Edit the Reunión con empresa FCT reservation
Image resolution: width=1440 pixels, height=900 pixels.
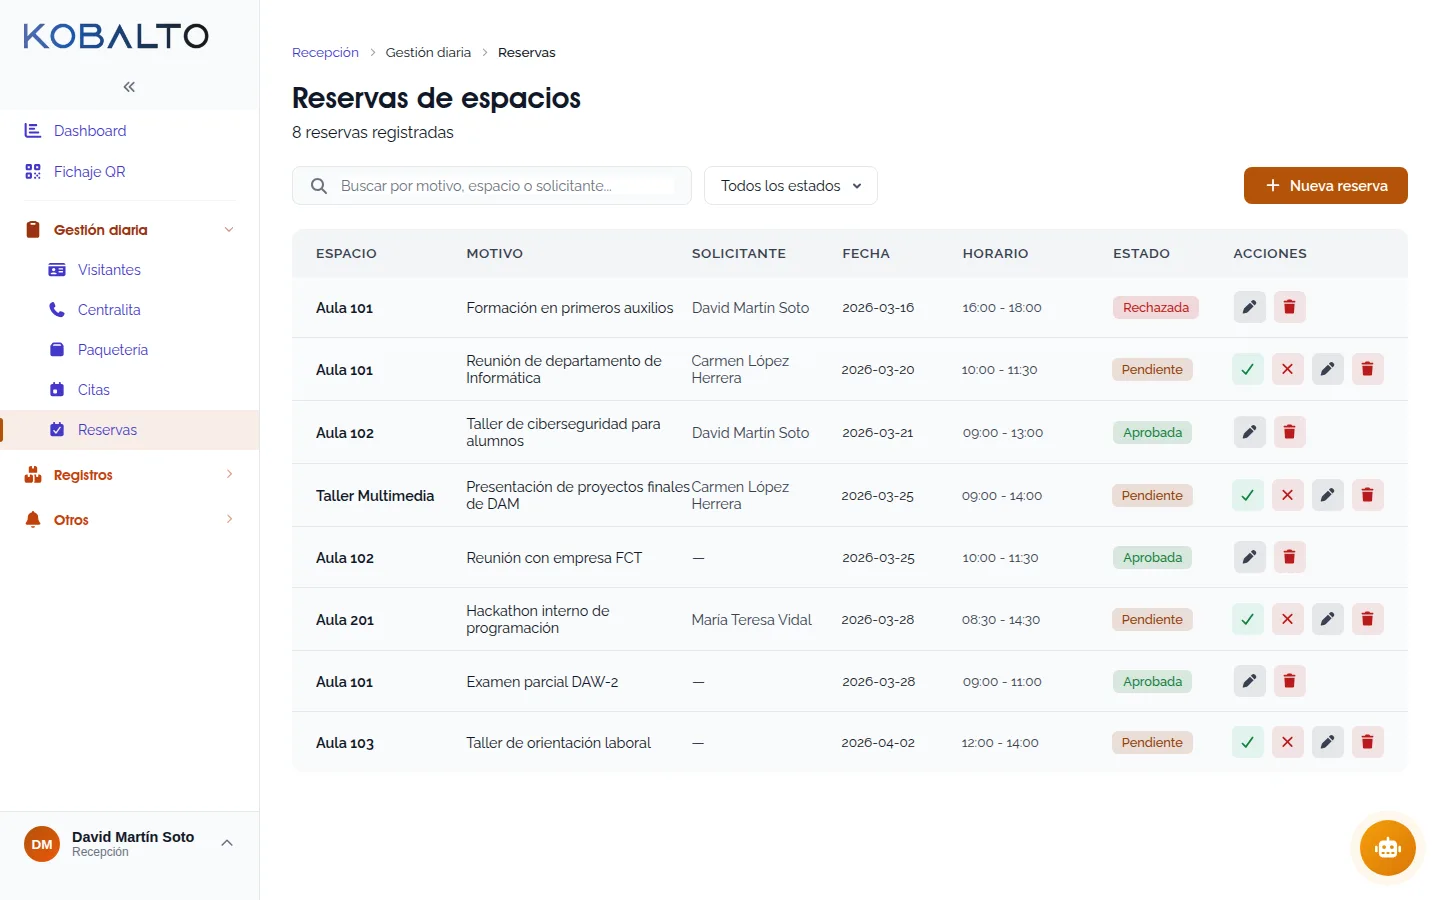point(1249,557)
